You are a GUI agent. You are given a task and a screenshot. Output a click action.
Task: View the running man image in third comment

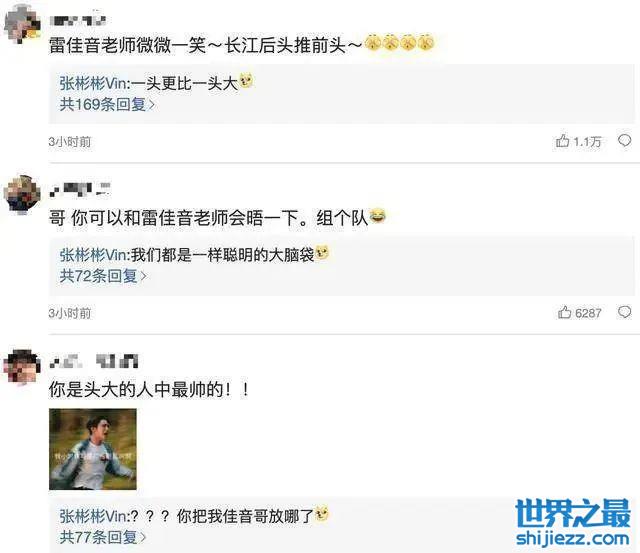(x=93, y=449)
